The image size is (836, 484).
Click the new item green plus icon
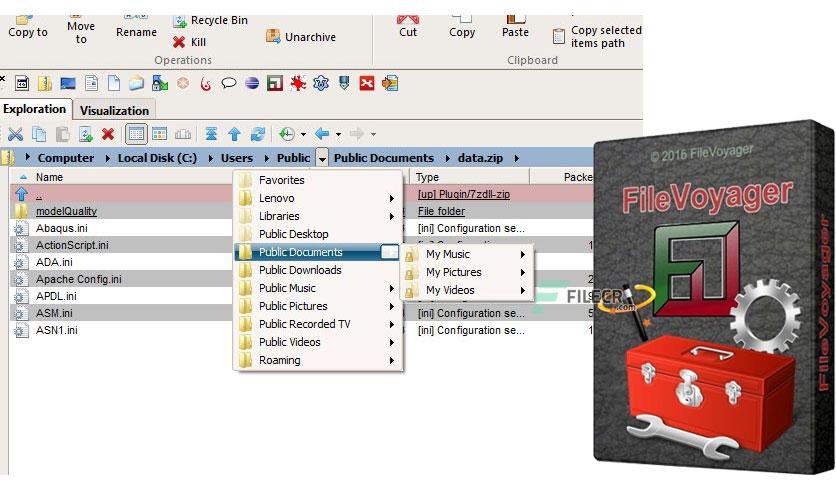click(85, 134)
